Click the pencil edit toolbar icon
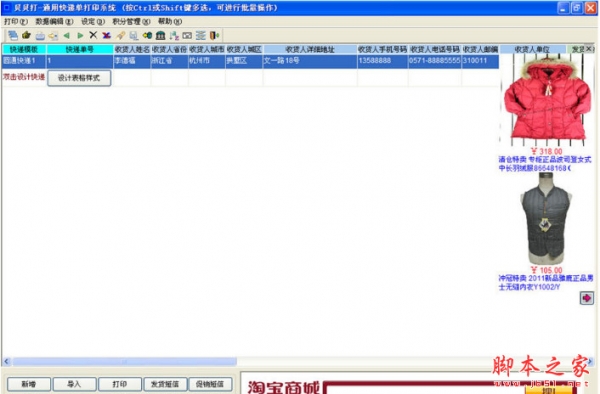Screen dimensions: 600x394 pyautogui.click(x=120, y=36)
